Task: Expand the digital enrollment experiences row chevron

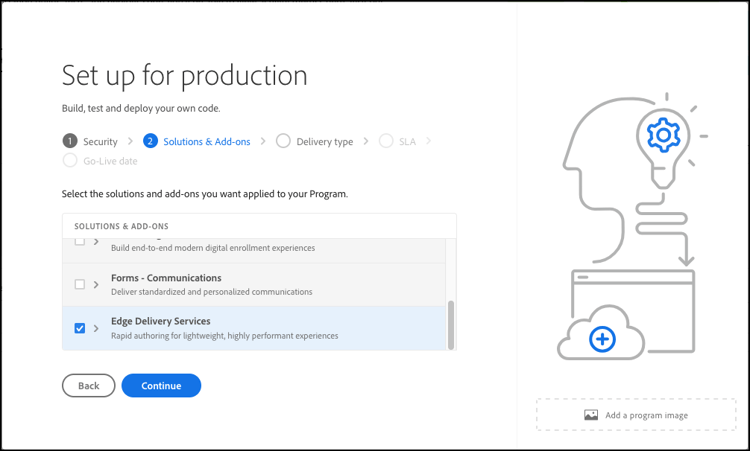Action: 96,242
